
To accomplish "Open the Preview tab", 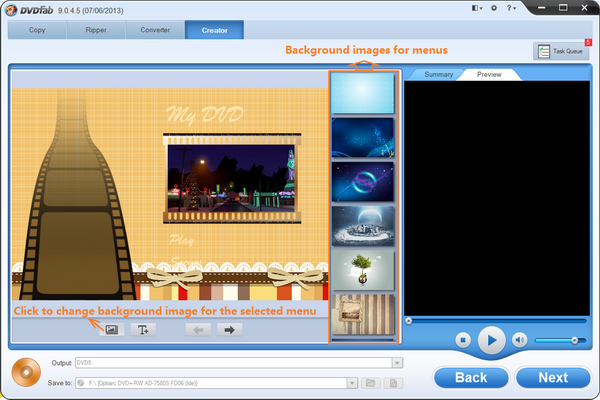I will (489, 74).
